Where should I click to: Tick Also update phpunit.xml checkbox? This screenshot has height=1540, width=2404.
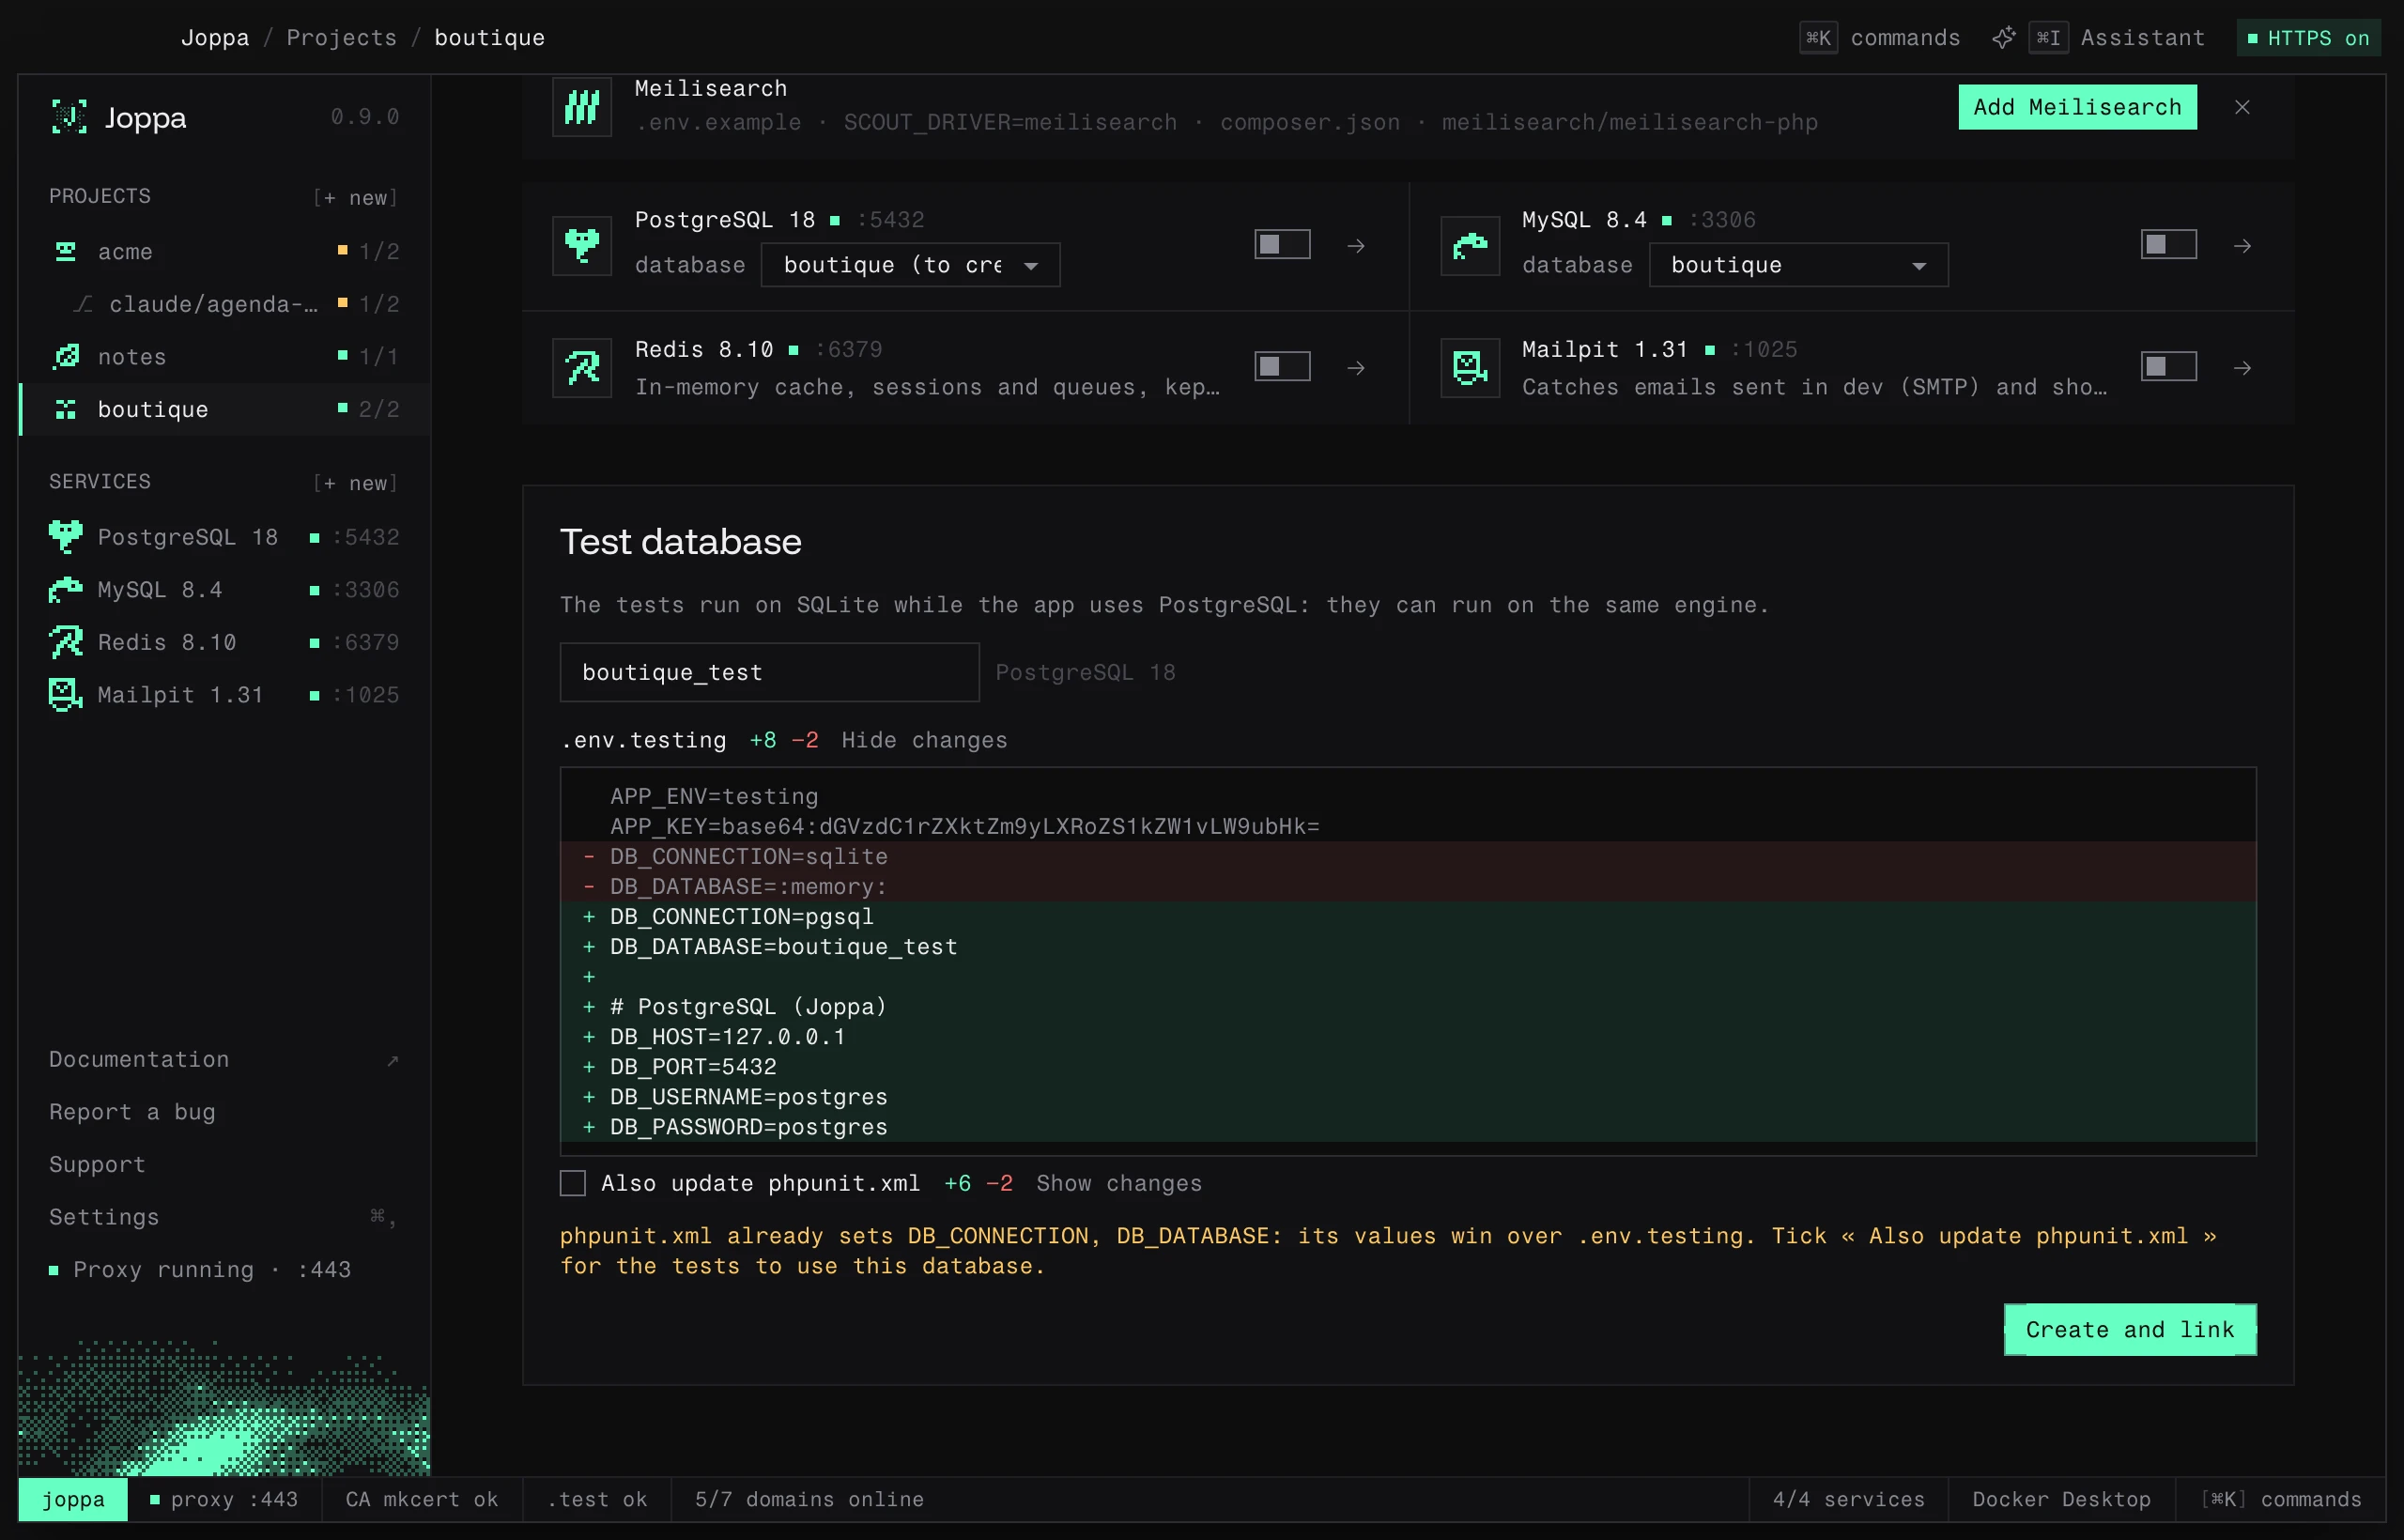point(573,1183)
